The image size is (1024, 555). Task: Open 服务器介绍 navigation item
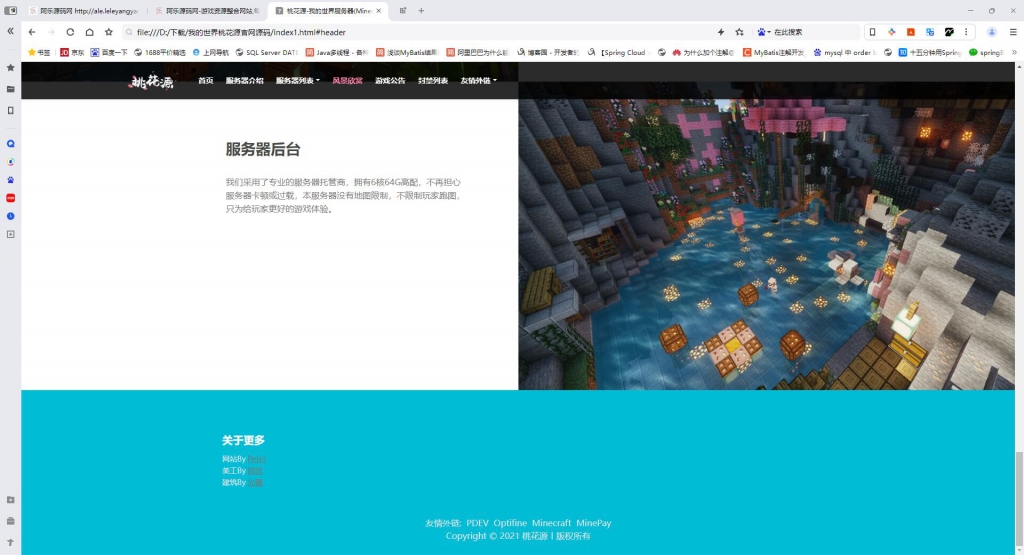[244, 81]
